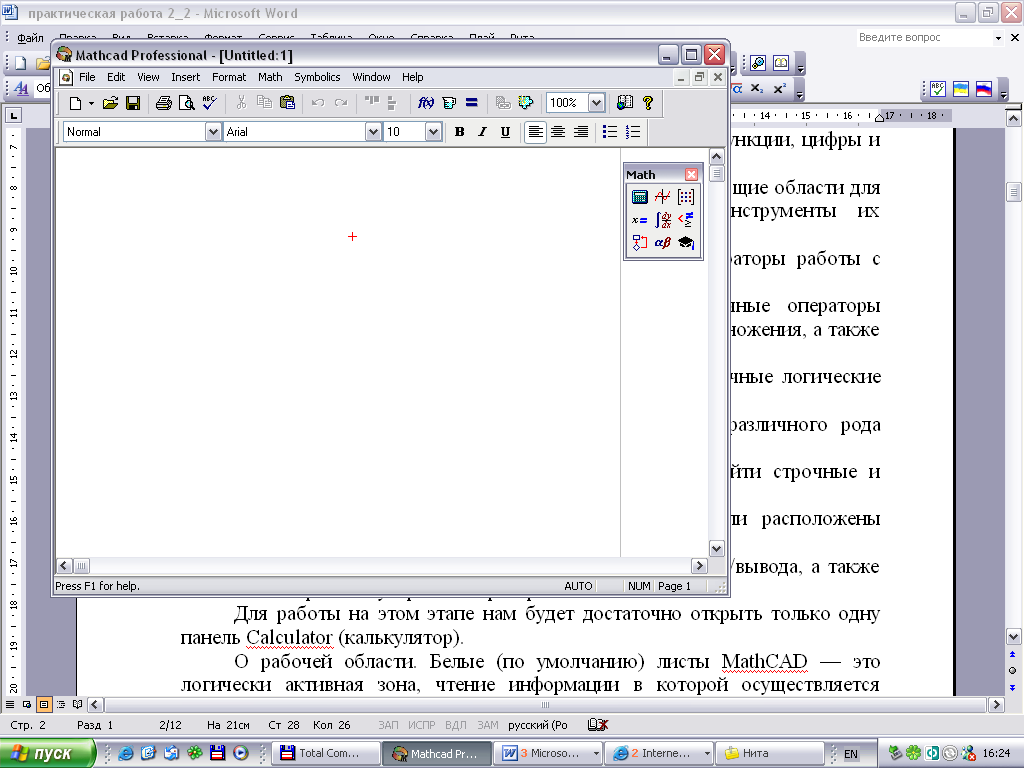Run the spelling check in Mathcad
Viewport: 1024px width, 768px height.
tap(209, 103)
